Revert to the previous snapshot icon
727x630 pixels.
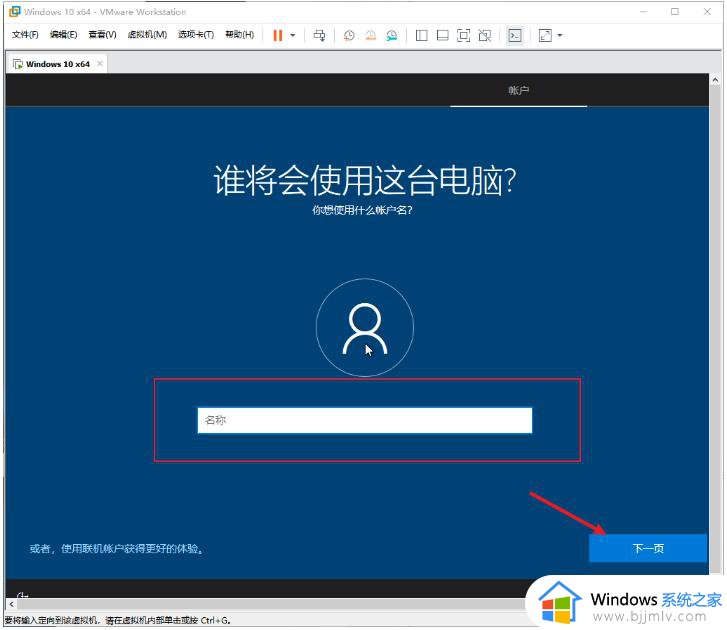370,35
